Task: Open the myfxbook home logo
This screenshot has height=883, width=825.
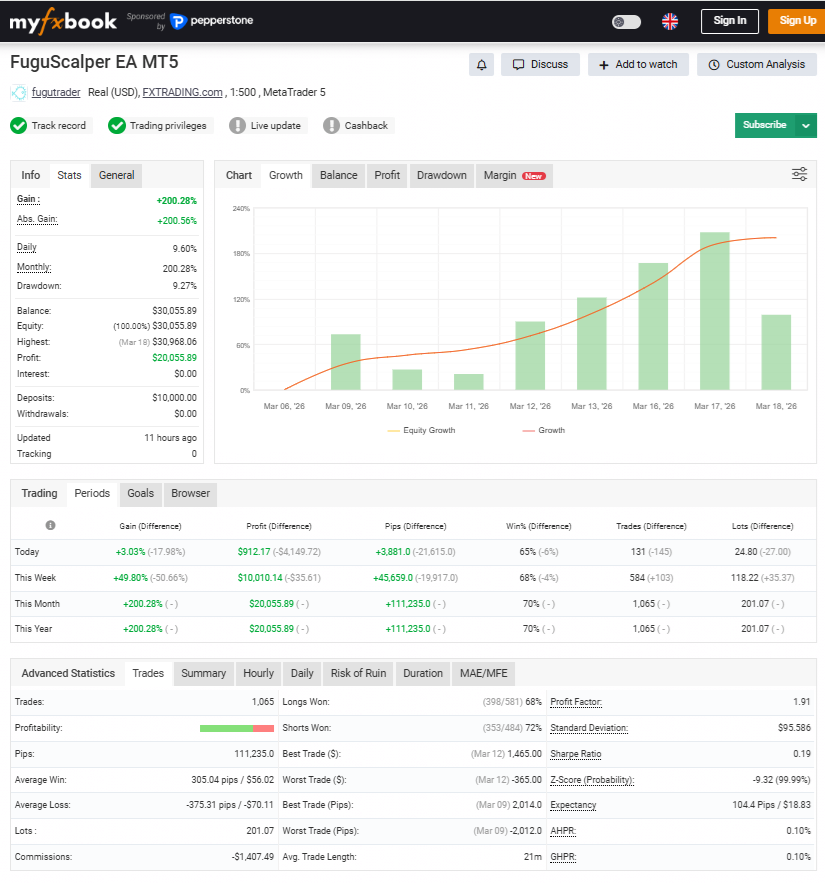Action: point(63,22)
